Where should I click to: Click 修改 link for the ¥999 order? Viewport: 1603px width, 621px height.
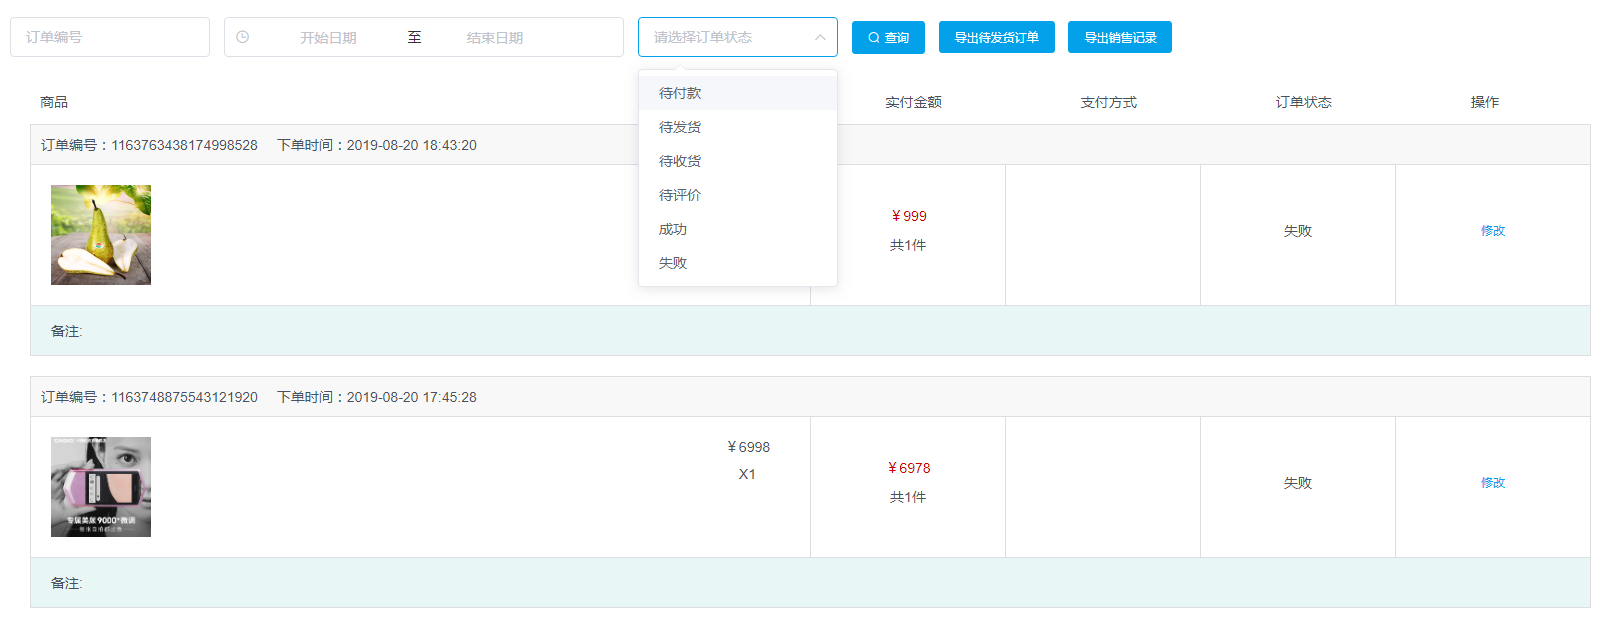point(1492,231)
